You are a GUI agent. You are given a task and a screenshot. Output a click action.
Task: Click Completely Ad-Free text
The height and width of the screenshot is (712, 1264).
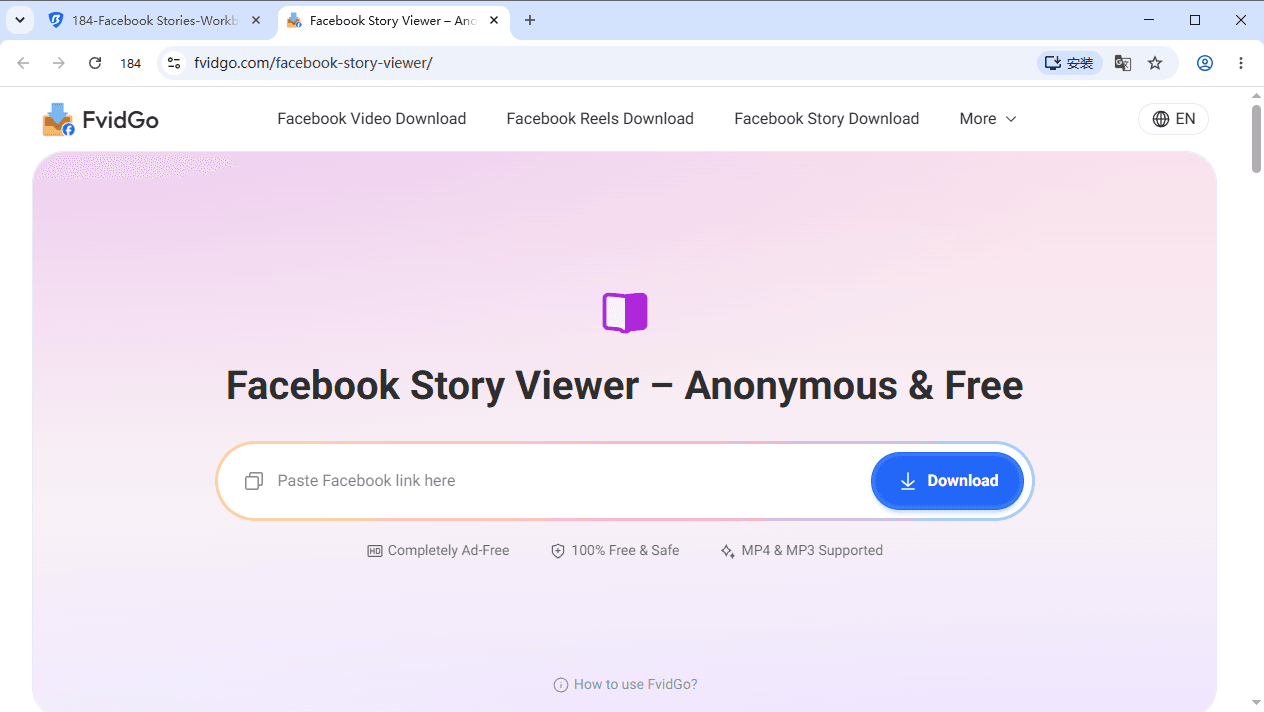tap(449, 551)
